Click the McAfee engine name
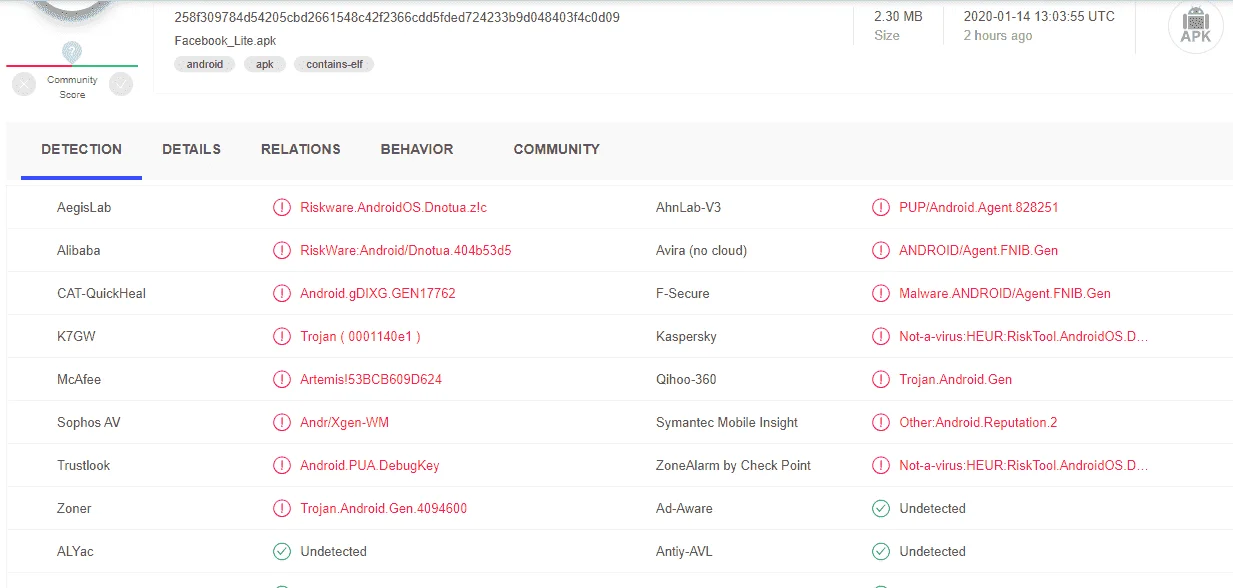 pyautogui.click(x=79, y=379)
